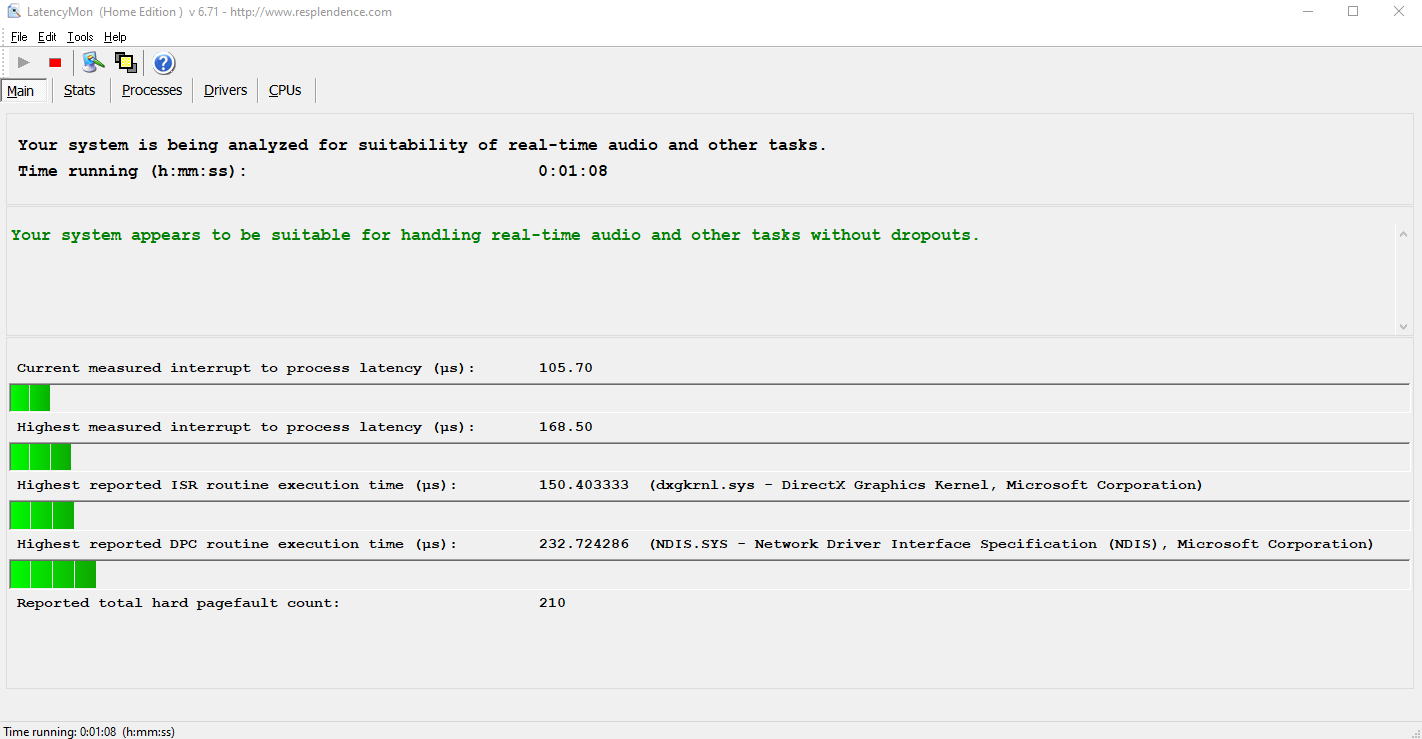Open the Edit menu
This screenshot has height=739, width=1422.
click(x=47, y=37)
